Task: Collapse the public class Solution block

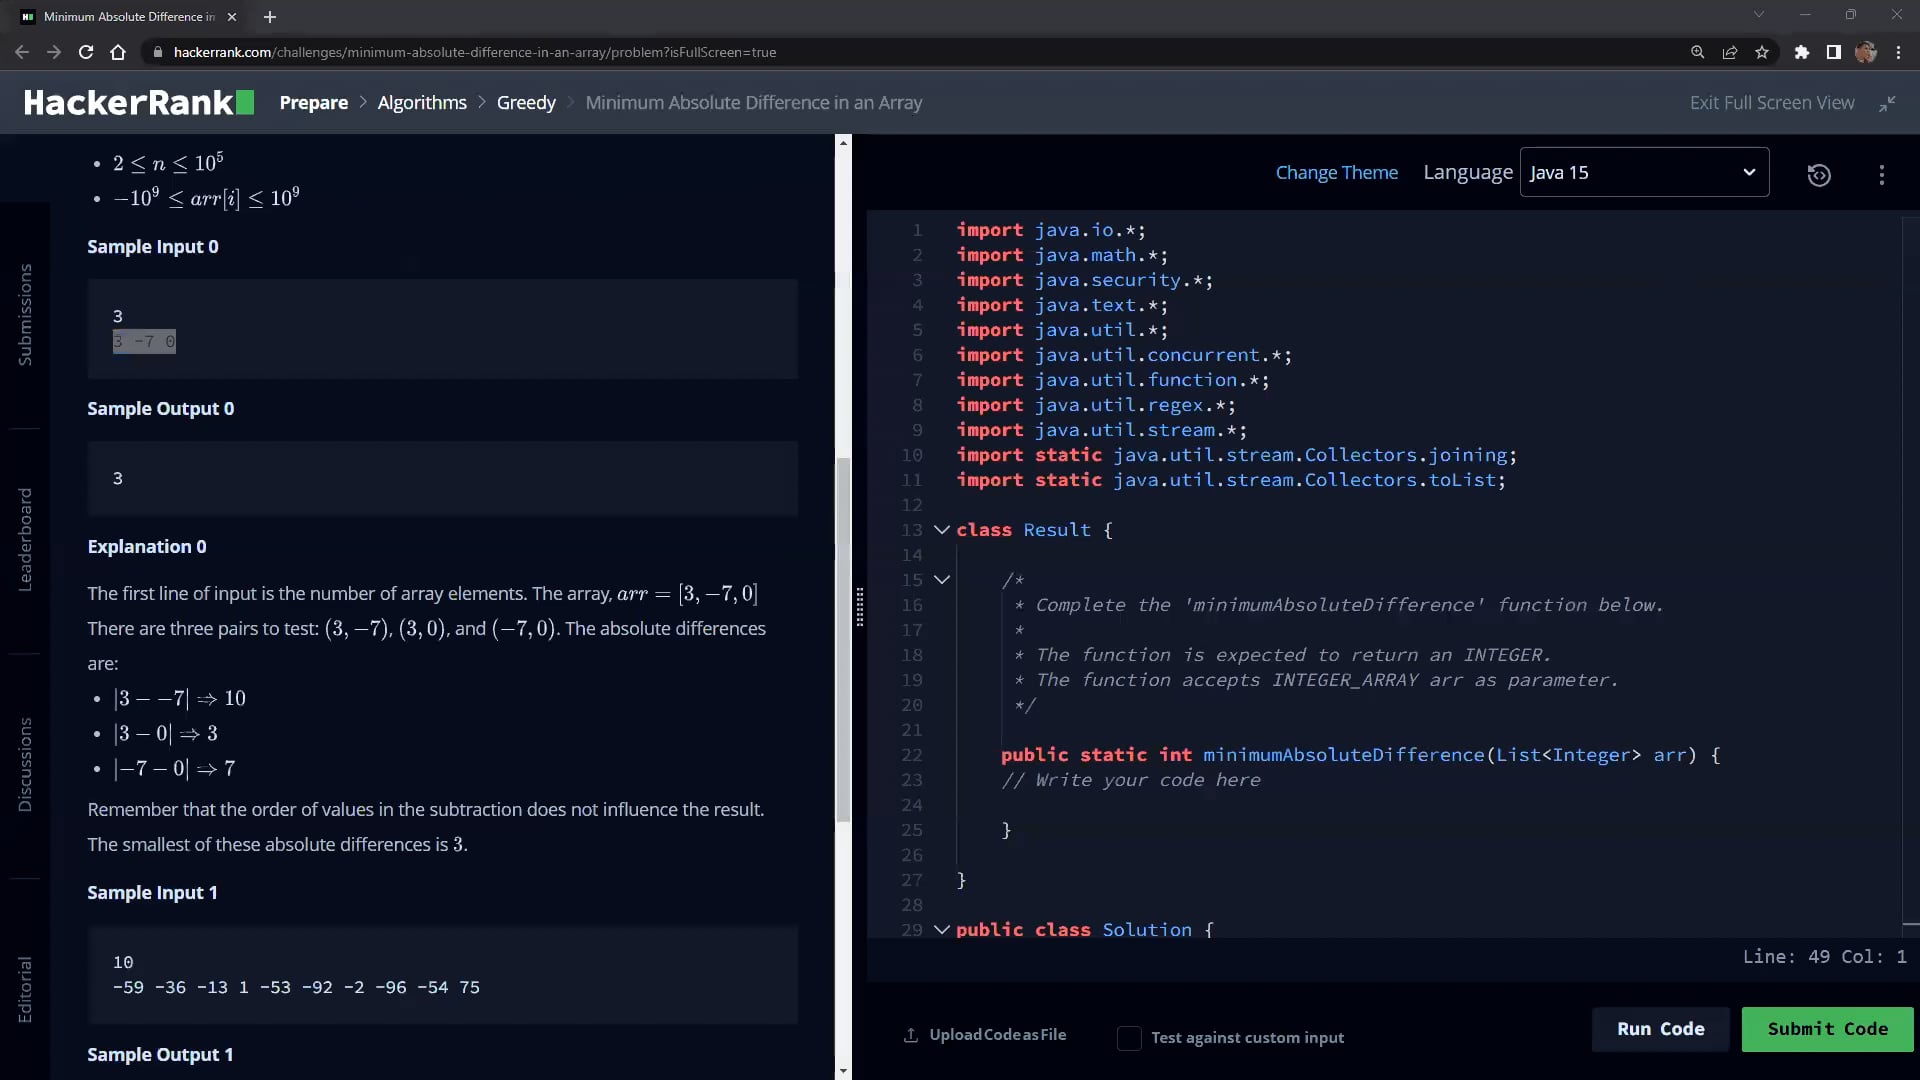Action: (941, 929)
